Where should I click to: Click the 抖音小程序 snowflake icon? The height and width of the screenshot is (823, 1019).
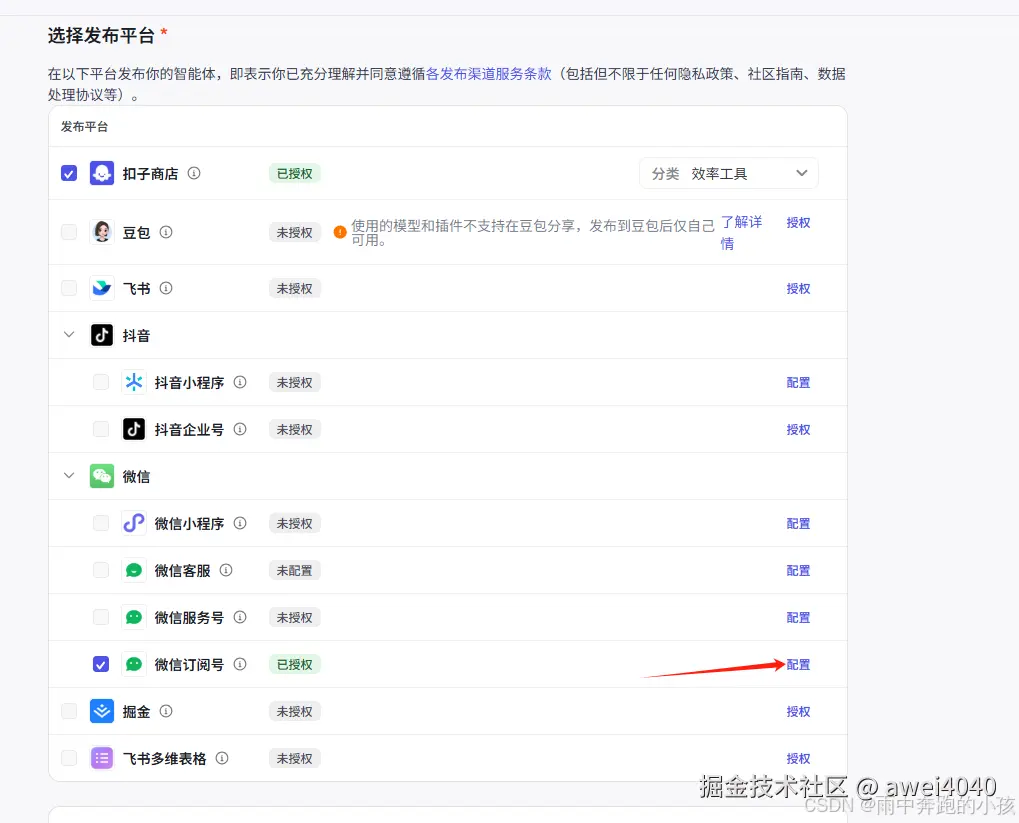click(134, 382)
